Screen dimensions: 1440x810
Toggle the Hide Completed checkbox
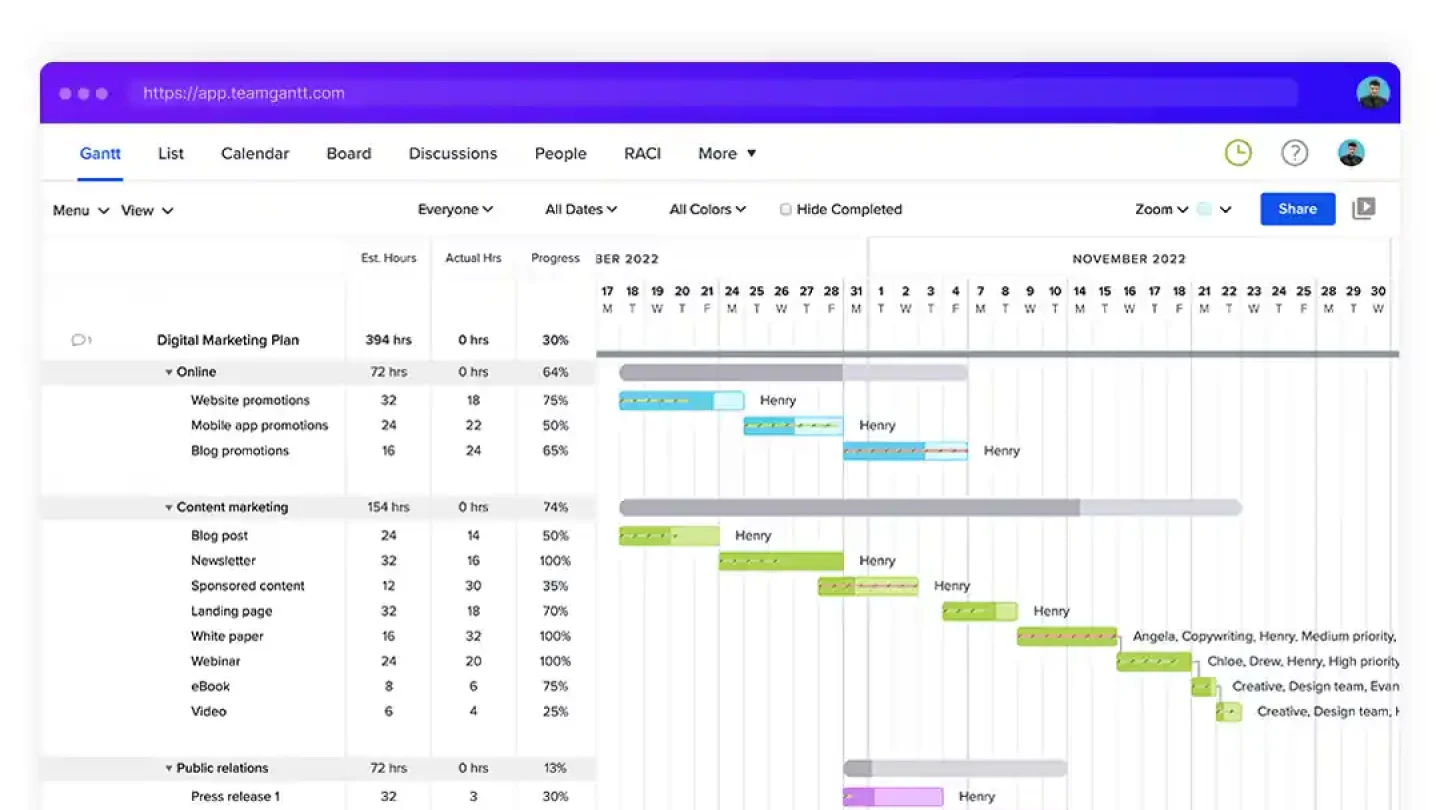point(786,209)
